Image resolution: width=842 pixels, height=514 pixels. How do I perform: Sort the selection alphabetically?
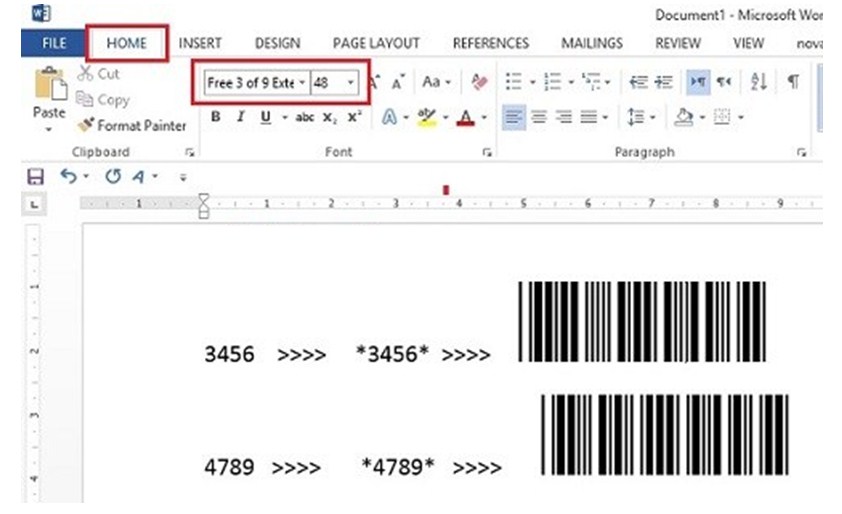coord(758,82)
